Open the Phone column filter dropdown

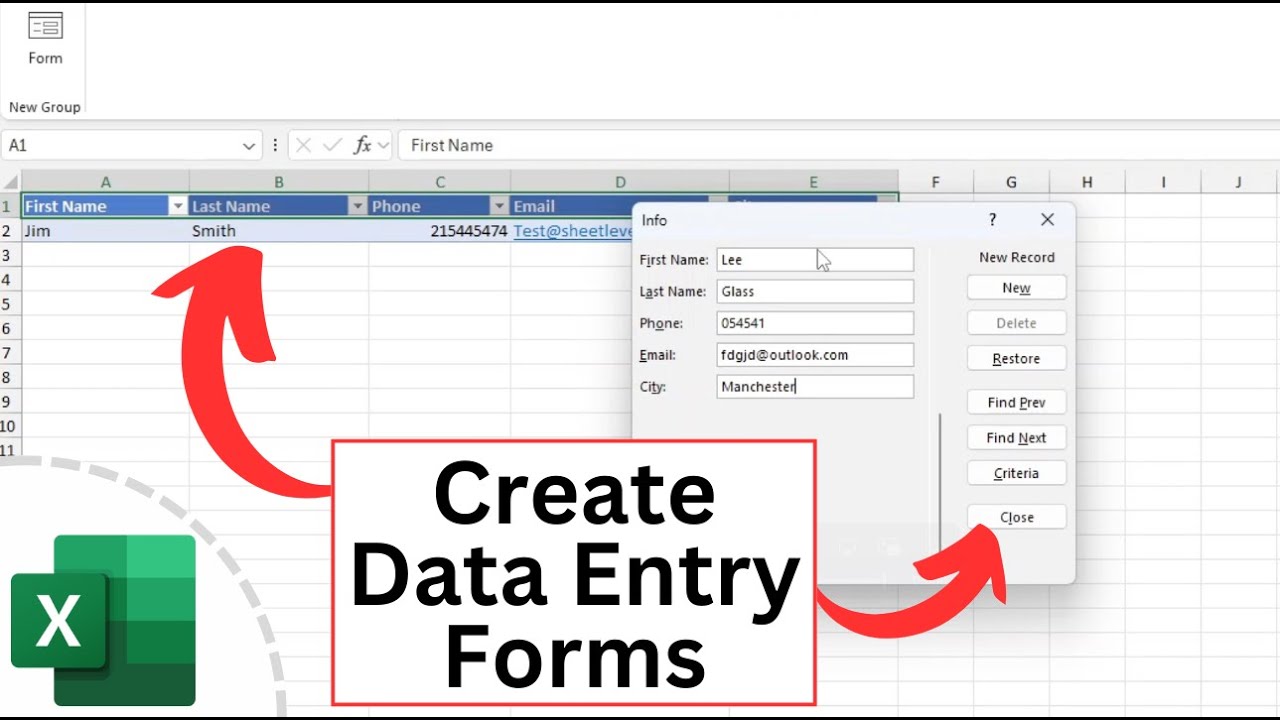(499, 206)
